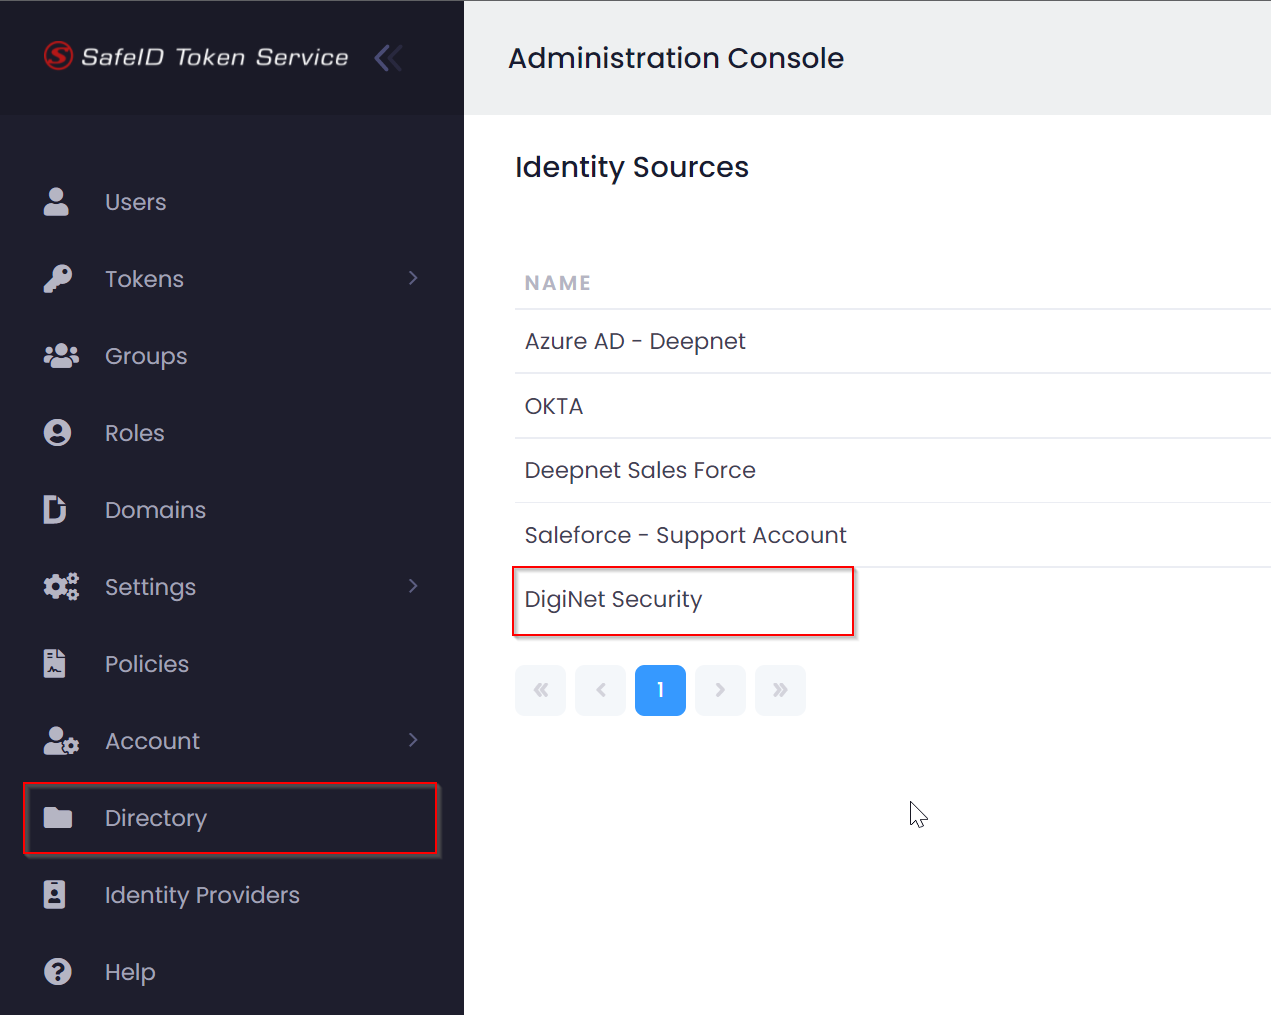Jump to last page with double-arrow button
The image size is (1271, 1015).
coord(780,690)
